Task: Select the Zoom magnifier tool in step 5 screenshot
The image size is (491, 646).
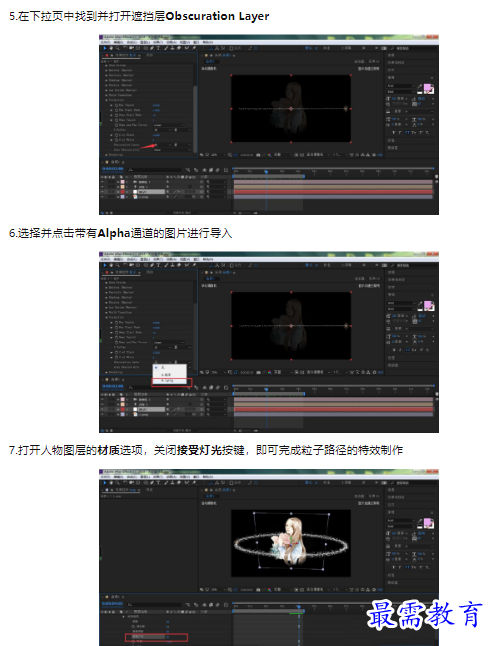Action: pyautogui.click(x=117, y=48)
